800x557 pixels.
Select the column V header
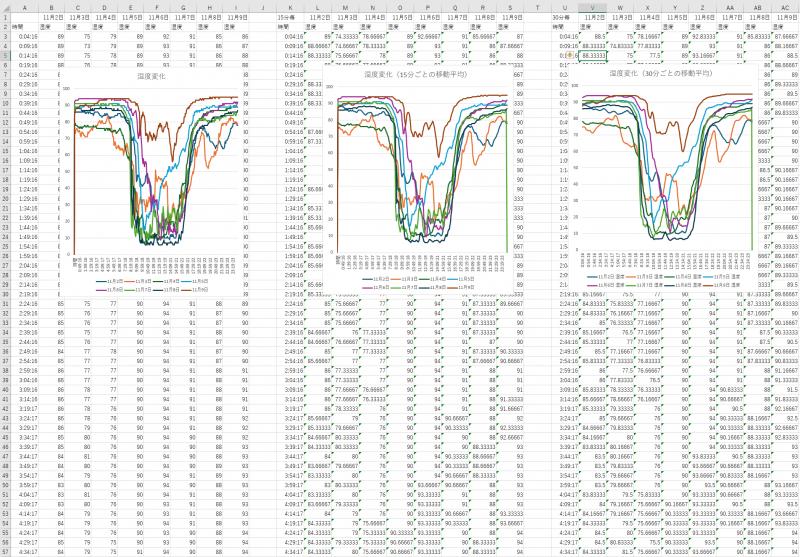click(593, 5)
